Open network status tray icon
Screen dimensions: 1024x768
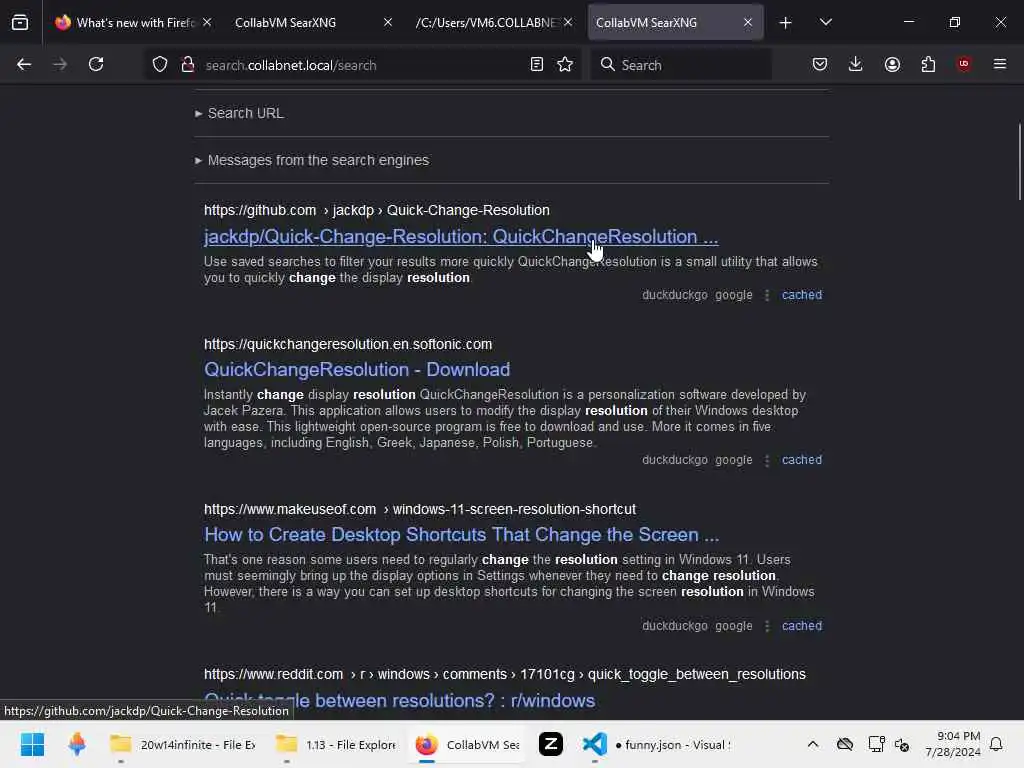(x=876, y=744)
